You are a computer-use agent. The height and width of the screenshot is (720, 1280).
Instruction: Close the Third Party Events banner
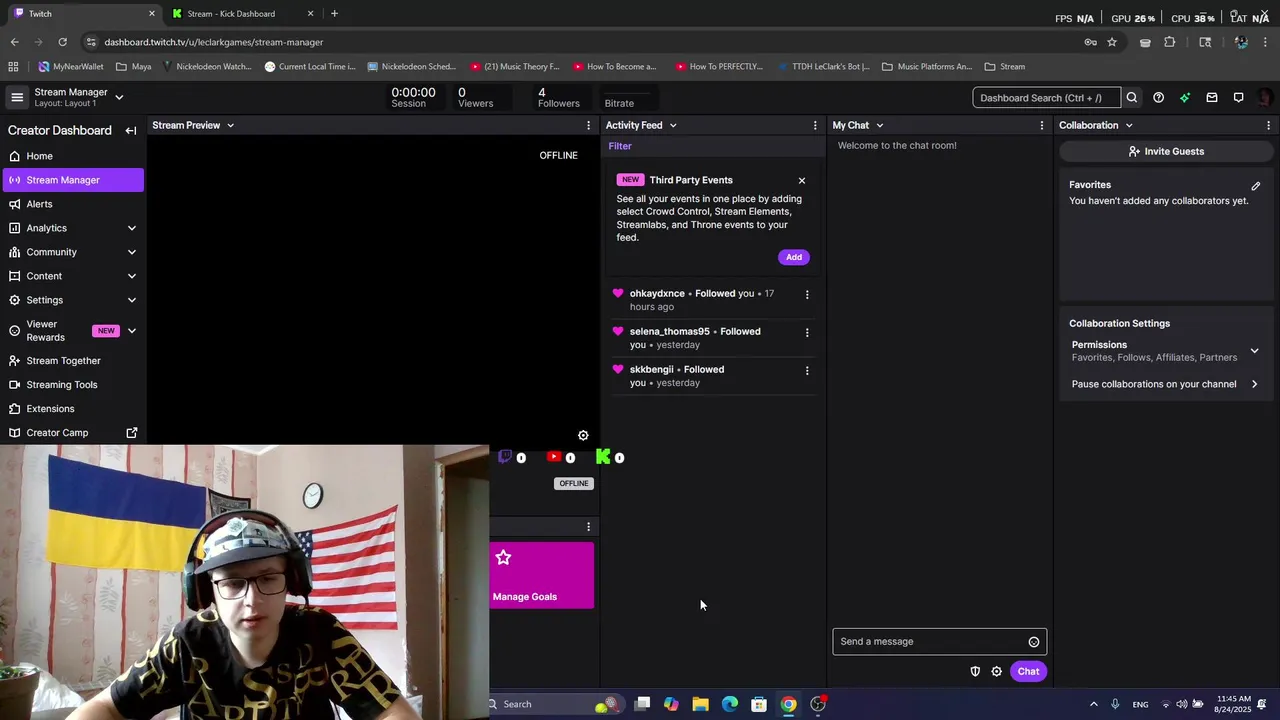click(x=802, y=180)
